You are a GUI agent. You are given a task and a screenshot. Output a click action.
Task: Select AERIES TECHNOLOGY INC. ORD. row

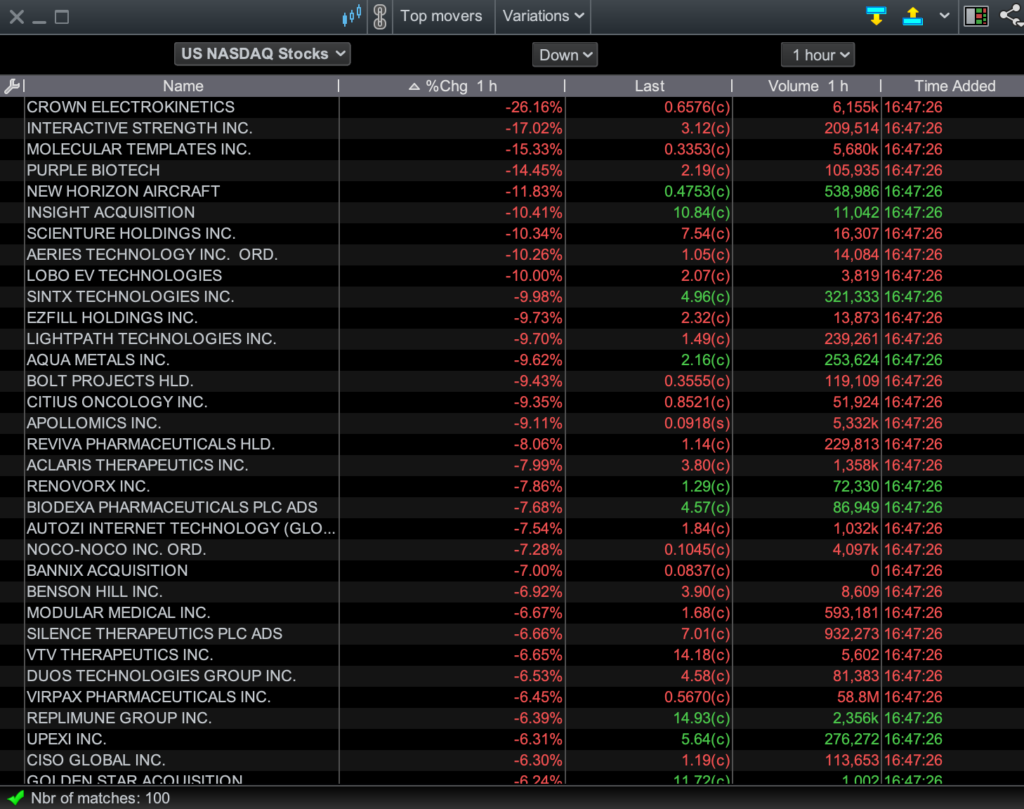coord(512,255)
